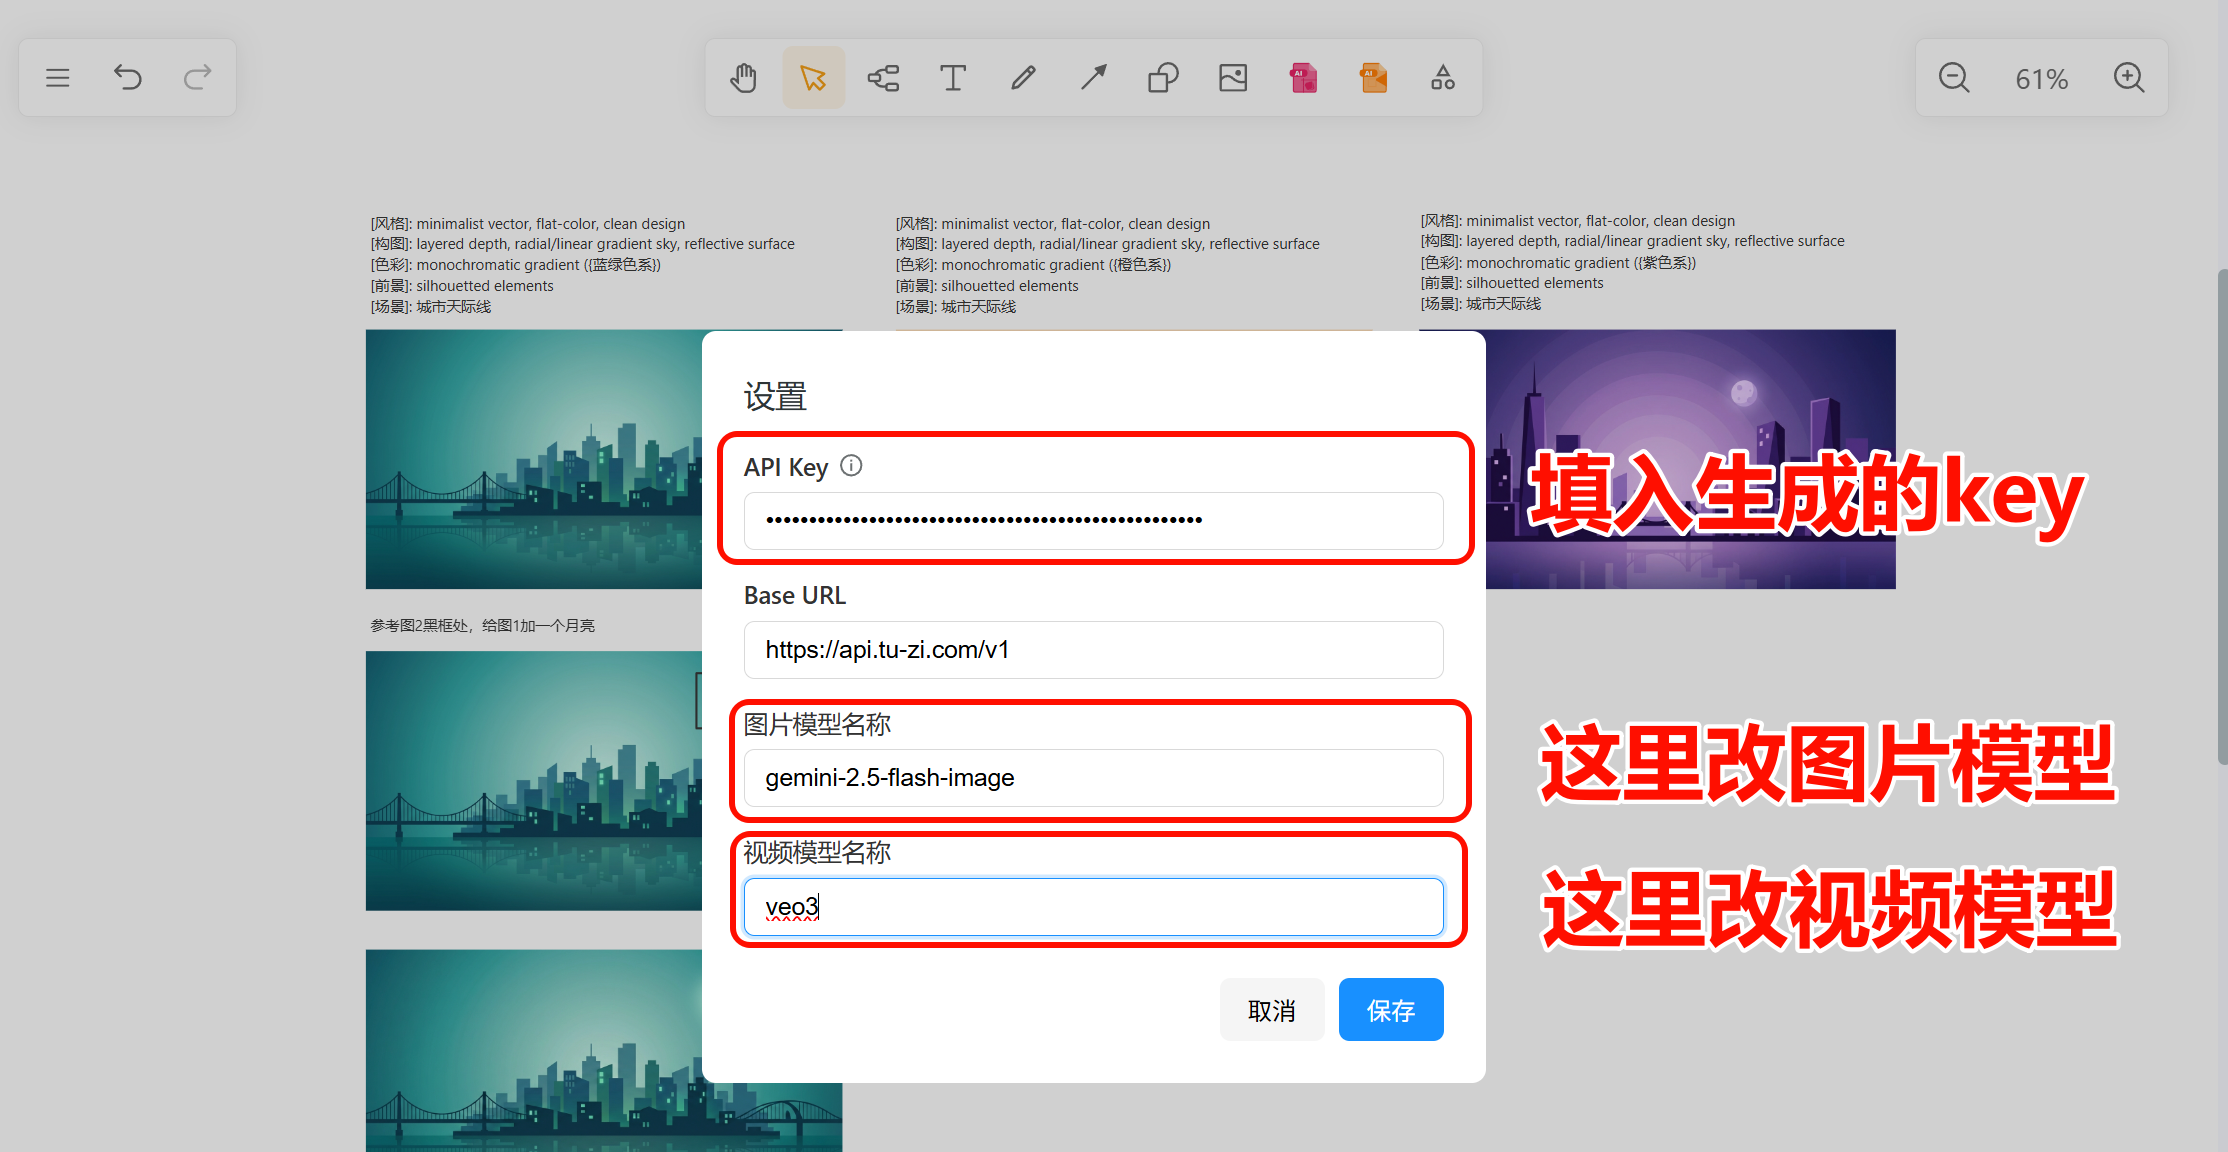Redo the last undone action
Viewport: 2228px width, 1152px height.
(198, 78)
